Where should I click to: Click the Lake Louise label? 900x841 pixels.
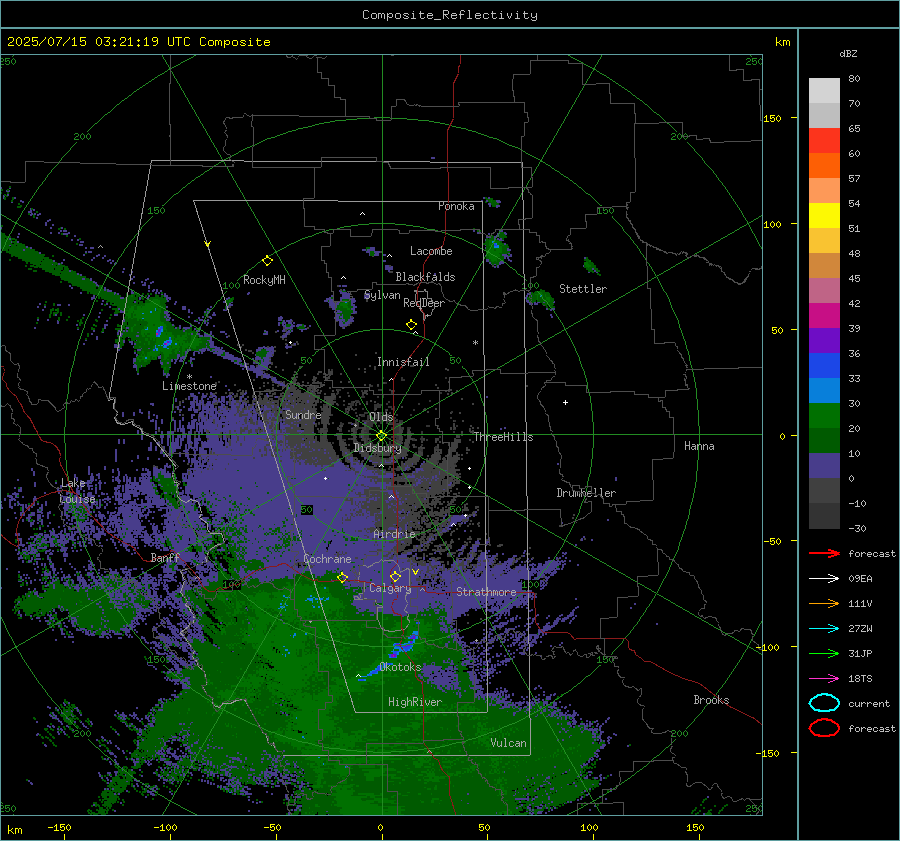[x=77, y=491]
